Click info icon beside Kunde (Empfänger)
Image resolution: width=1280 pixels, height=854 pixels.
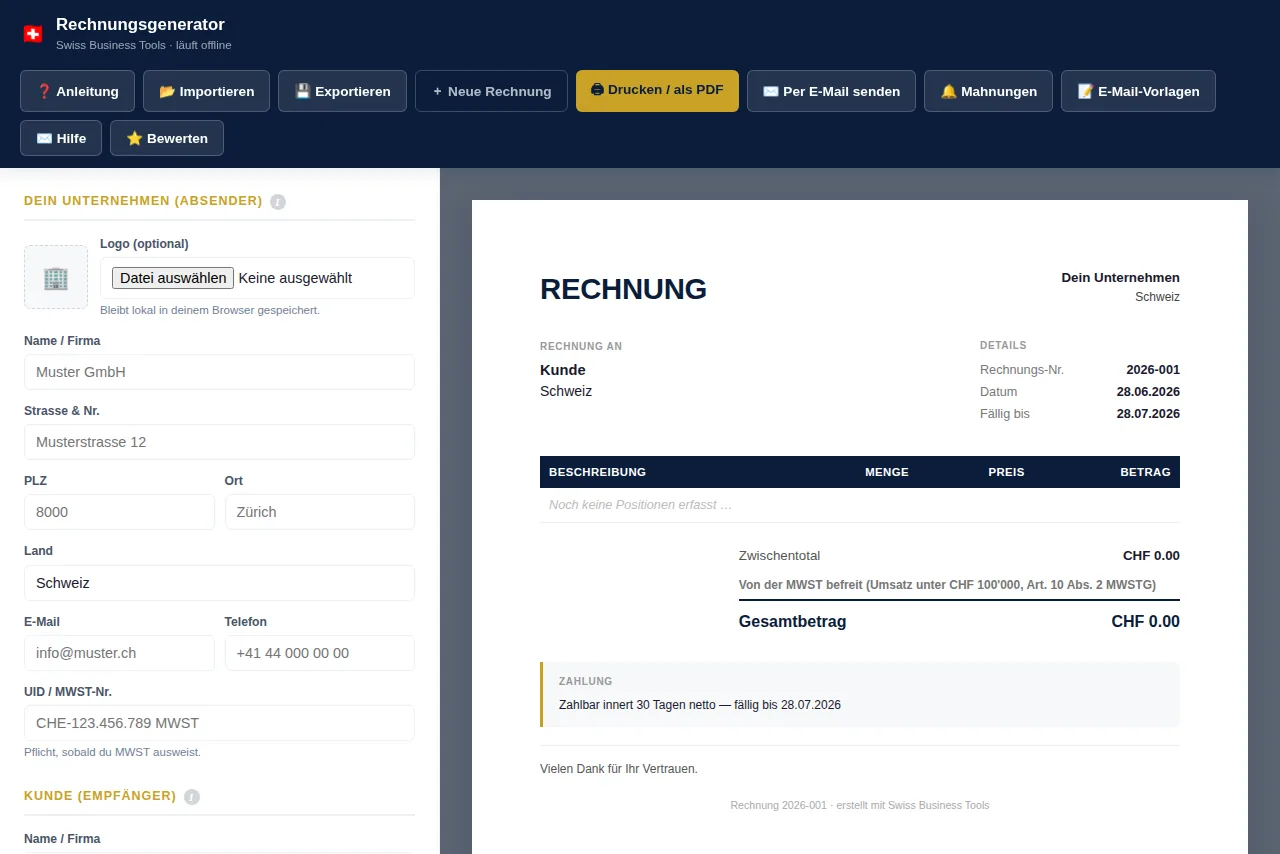point(192,797)
